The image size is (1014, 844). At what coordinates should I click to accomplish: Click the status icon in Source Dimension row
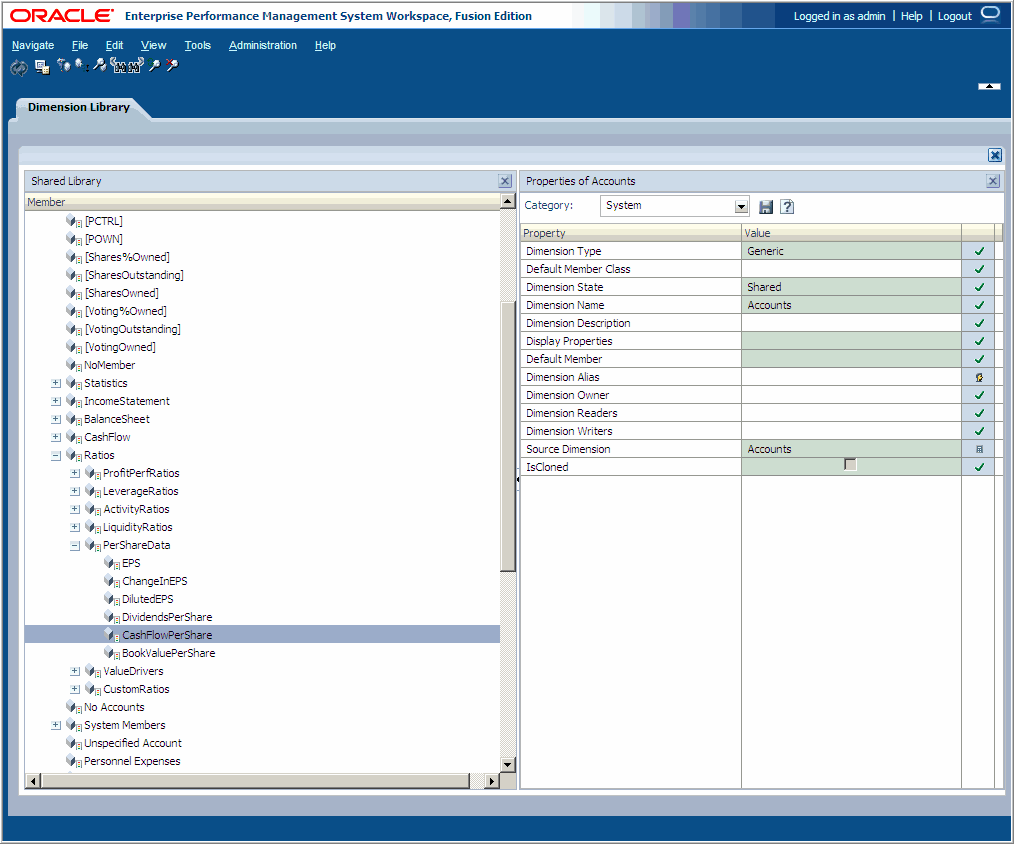click(979, 449)
